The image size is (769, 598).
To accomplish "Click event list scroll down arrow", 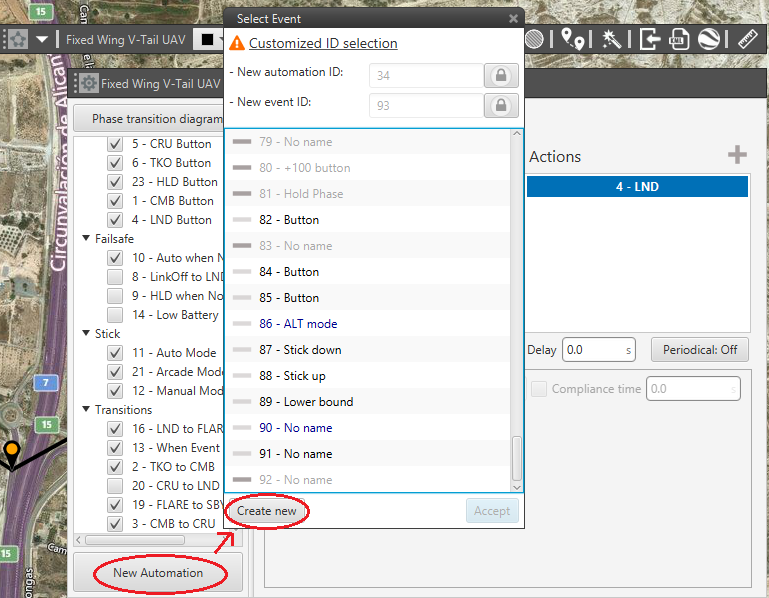I will (517, 487).
